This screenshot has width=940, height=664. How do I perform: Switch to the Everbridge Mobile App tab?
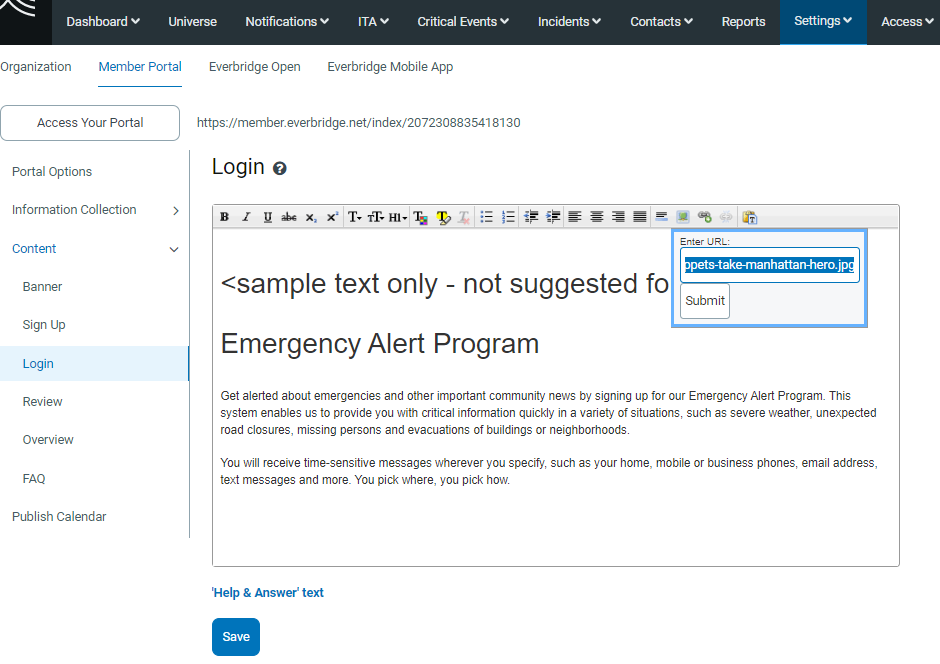point(390,67)
